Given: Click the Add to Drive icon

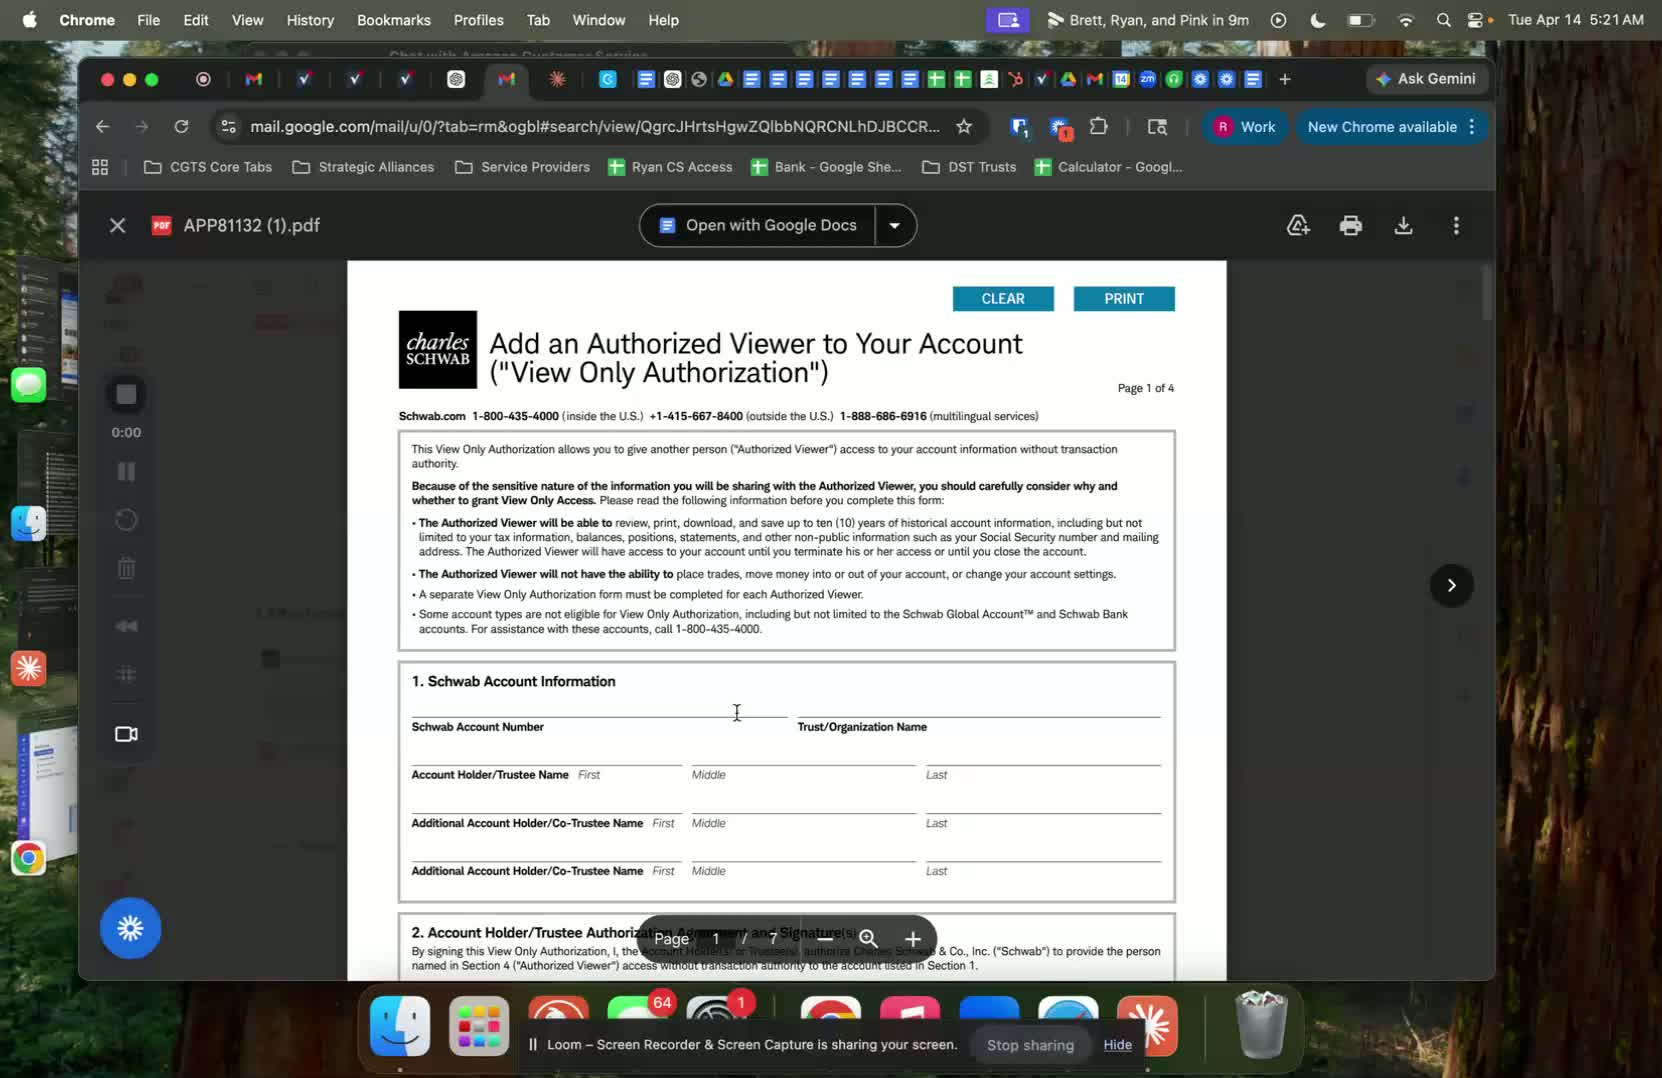Looking at the screenshot, I should (1298, 226).
